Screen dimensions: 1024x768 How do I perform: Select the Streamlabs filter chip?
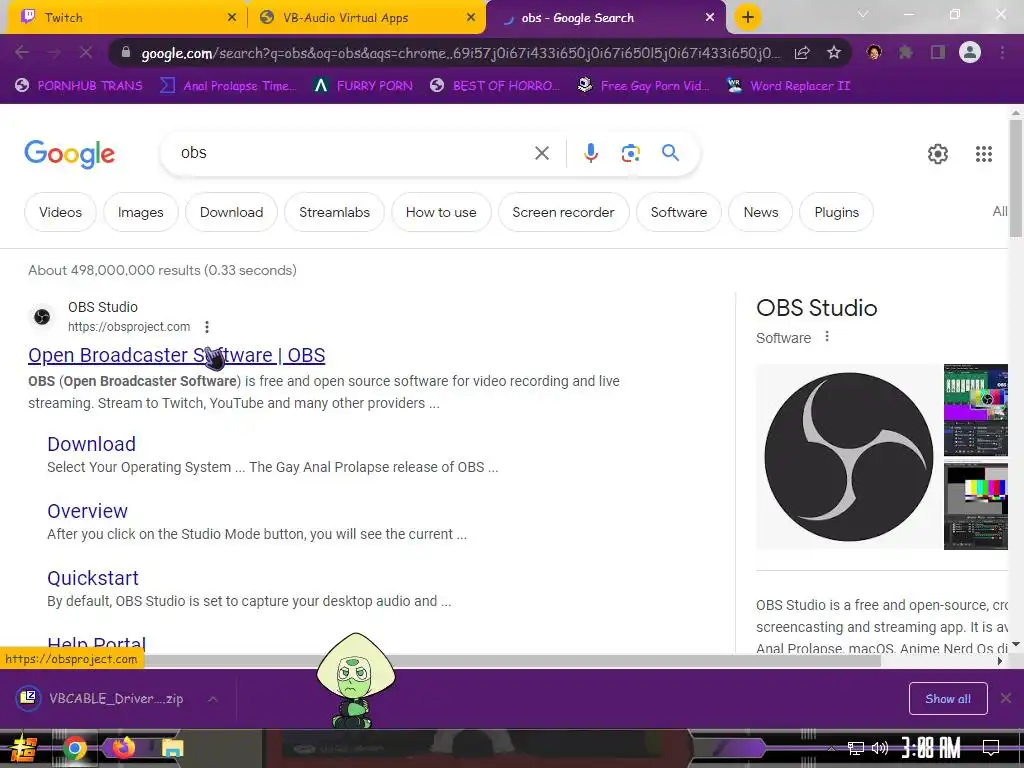click(334, 212)
